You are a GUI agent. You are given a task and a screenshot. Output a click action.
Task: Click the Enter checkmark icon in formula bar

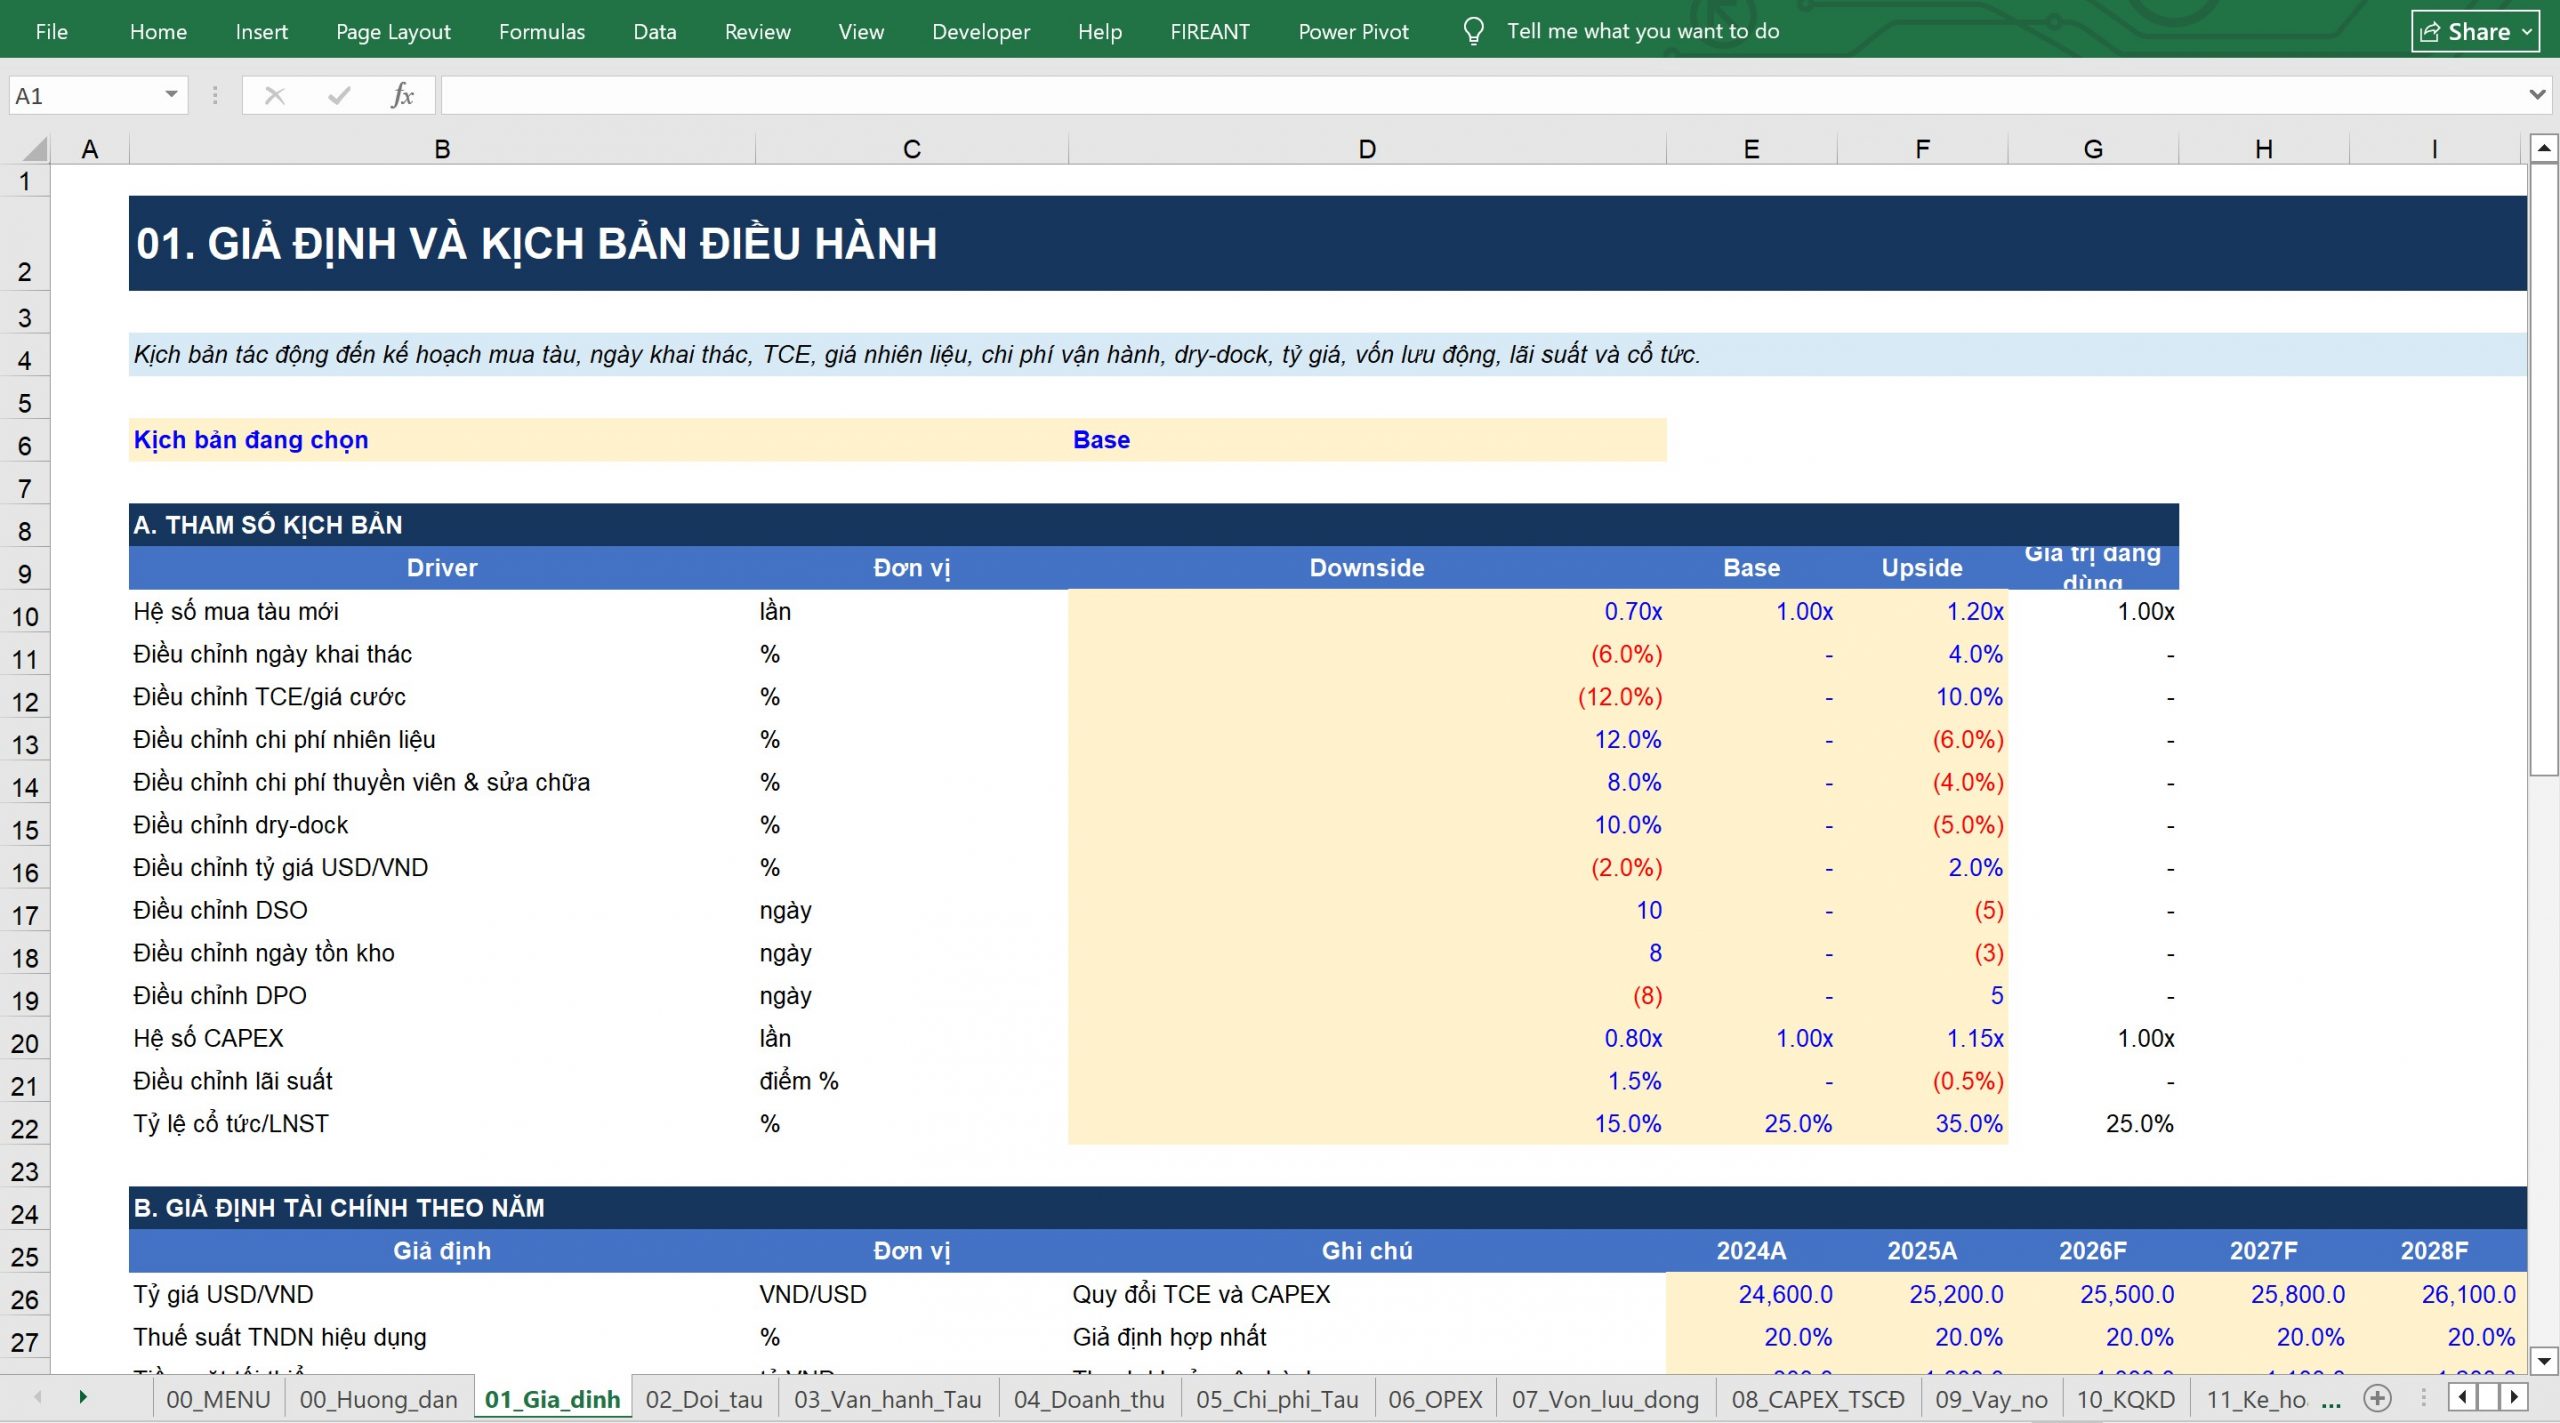click(x=339, y=95)
